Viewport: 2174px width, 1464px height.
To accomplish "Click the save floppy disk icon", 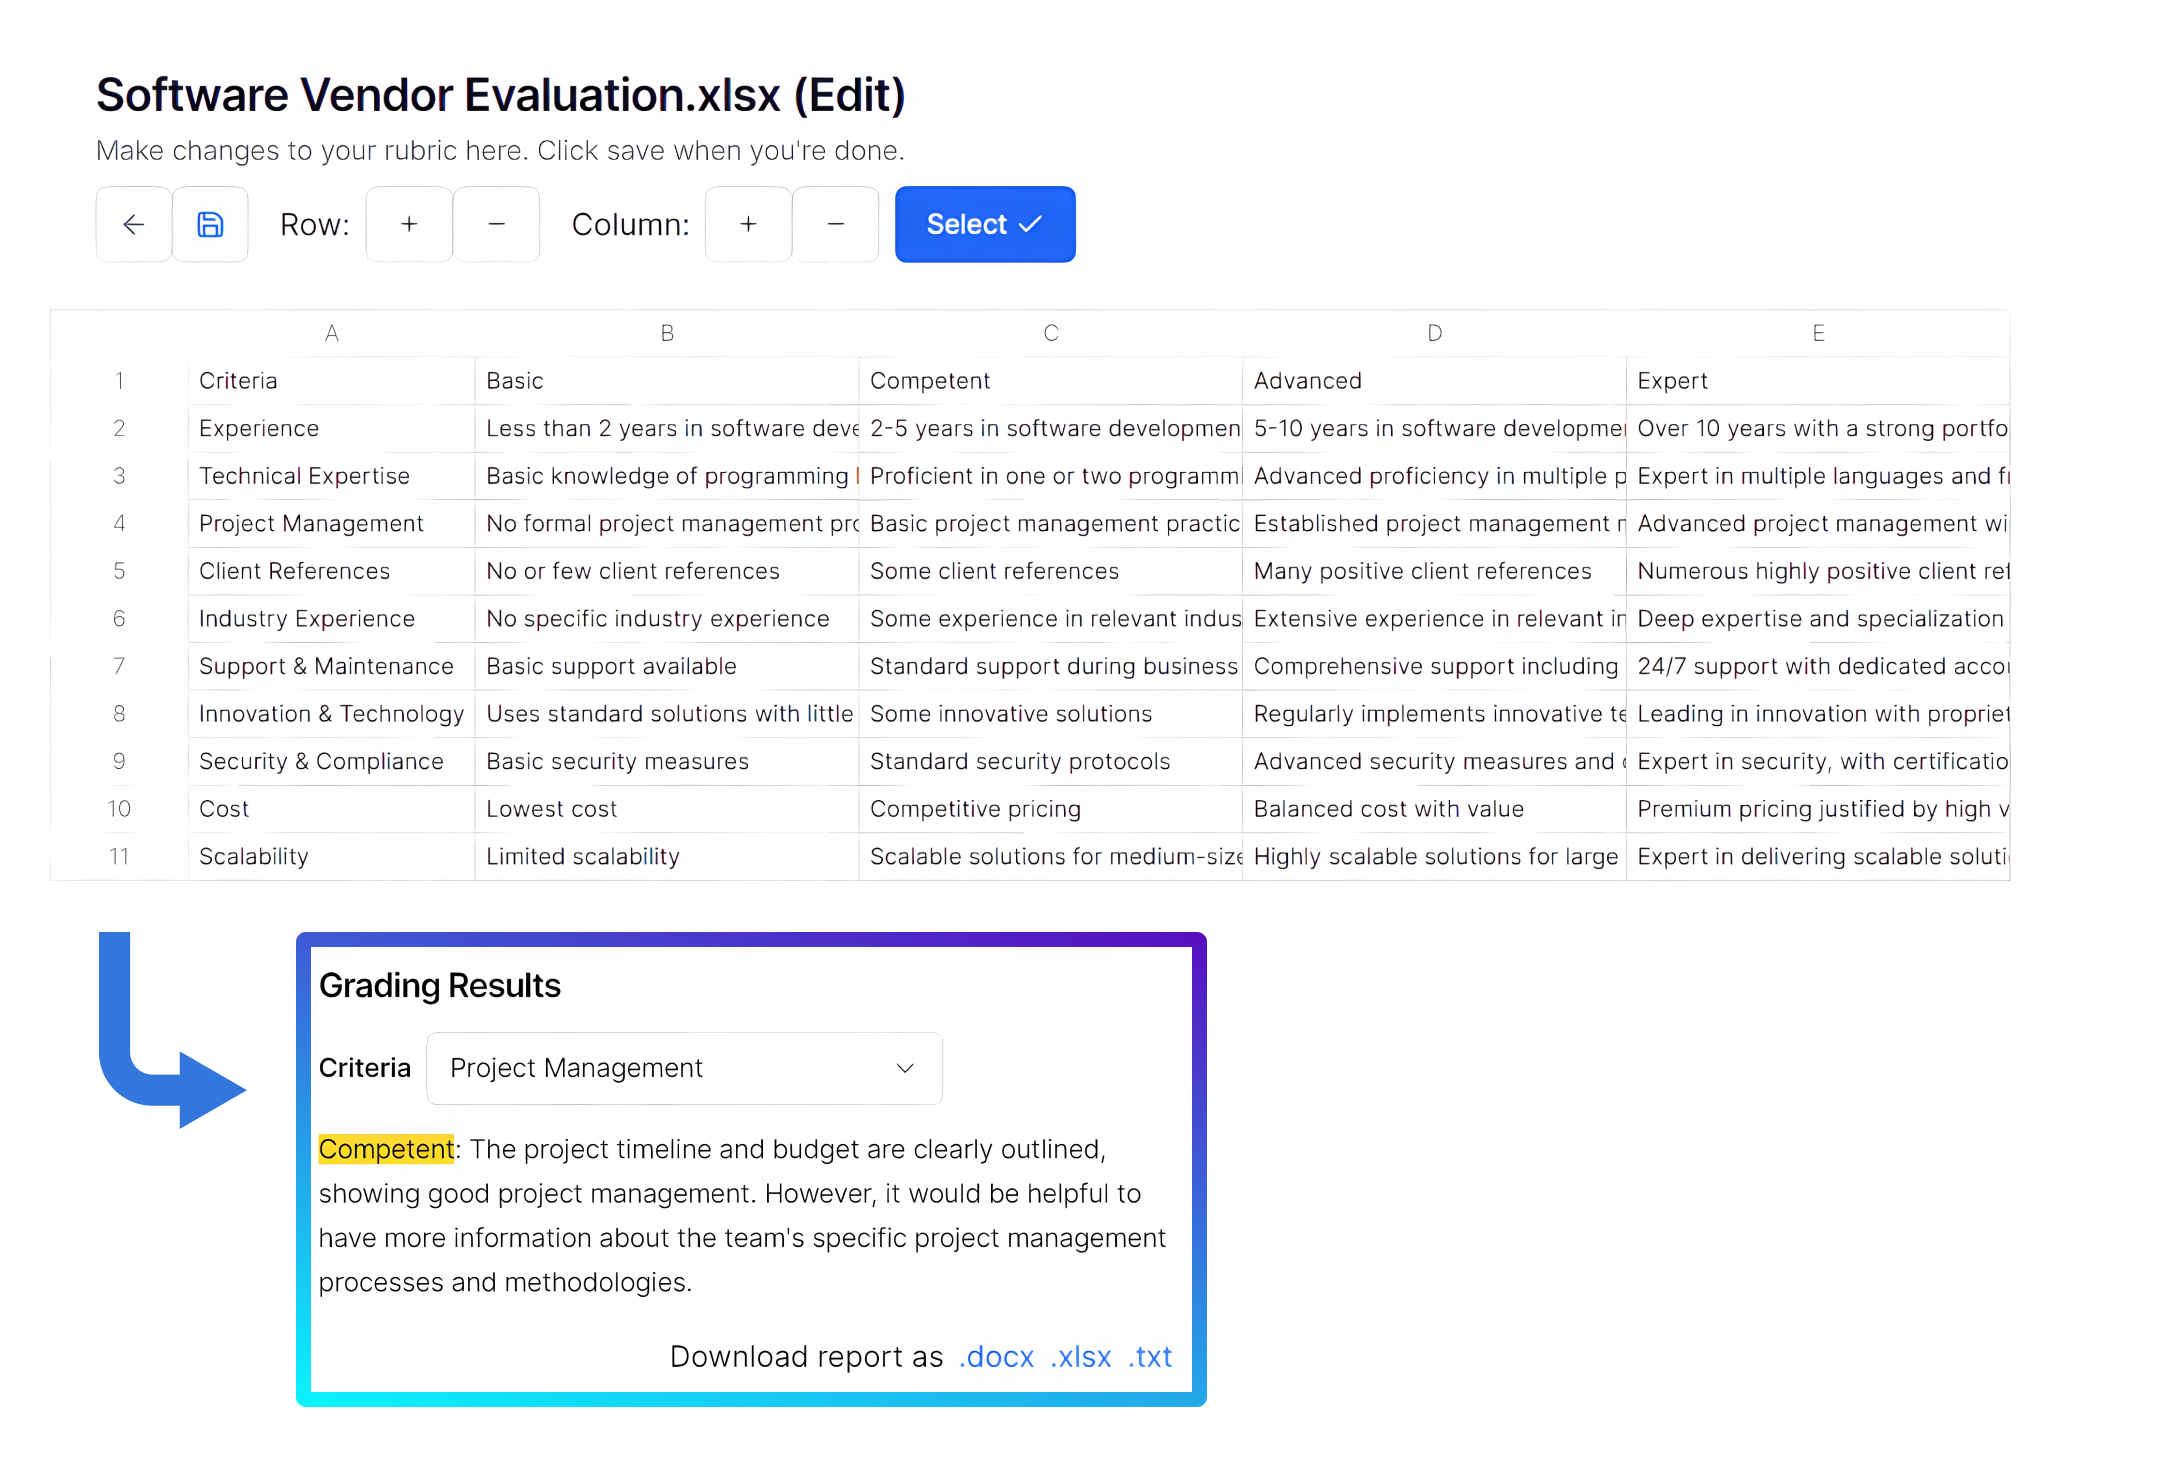I will [210, 225].
